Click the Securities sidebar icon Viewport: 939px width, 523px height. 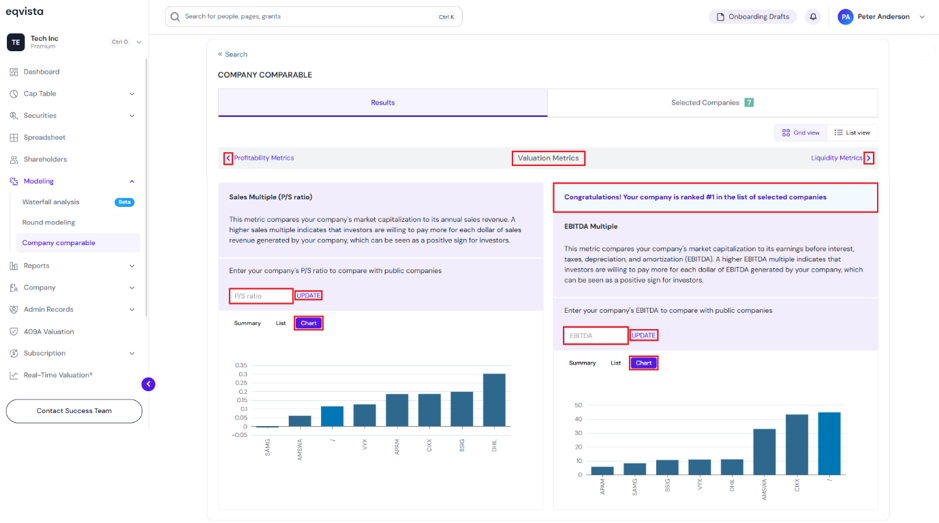click(14, 116)
